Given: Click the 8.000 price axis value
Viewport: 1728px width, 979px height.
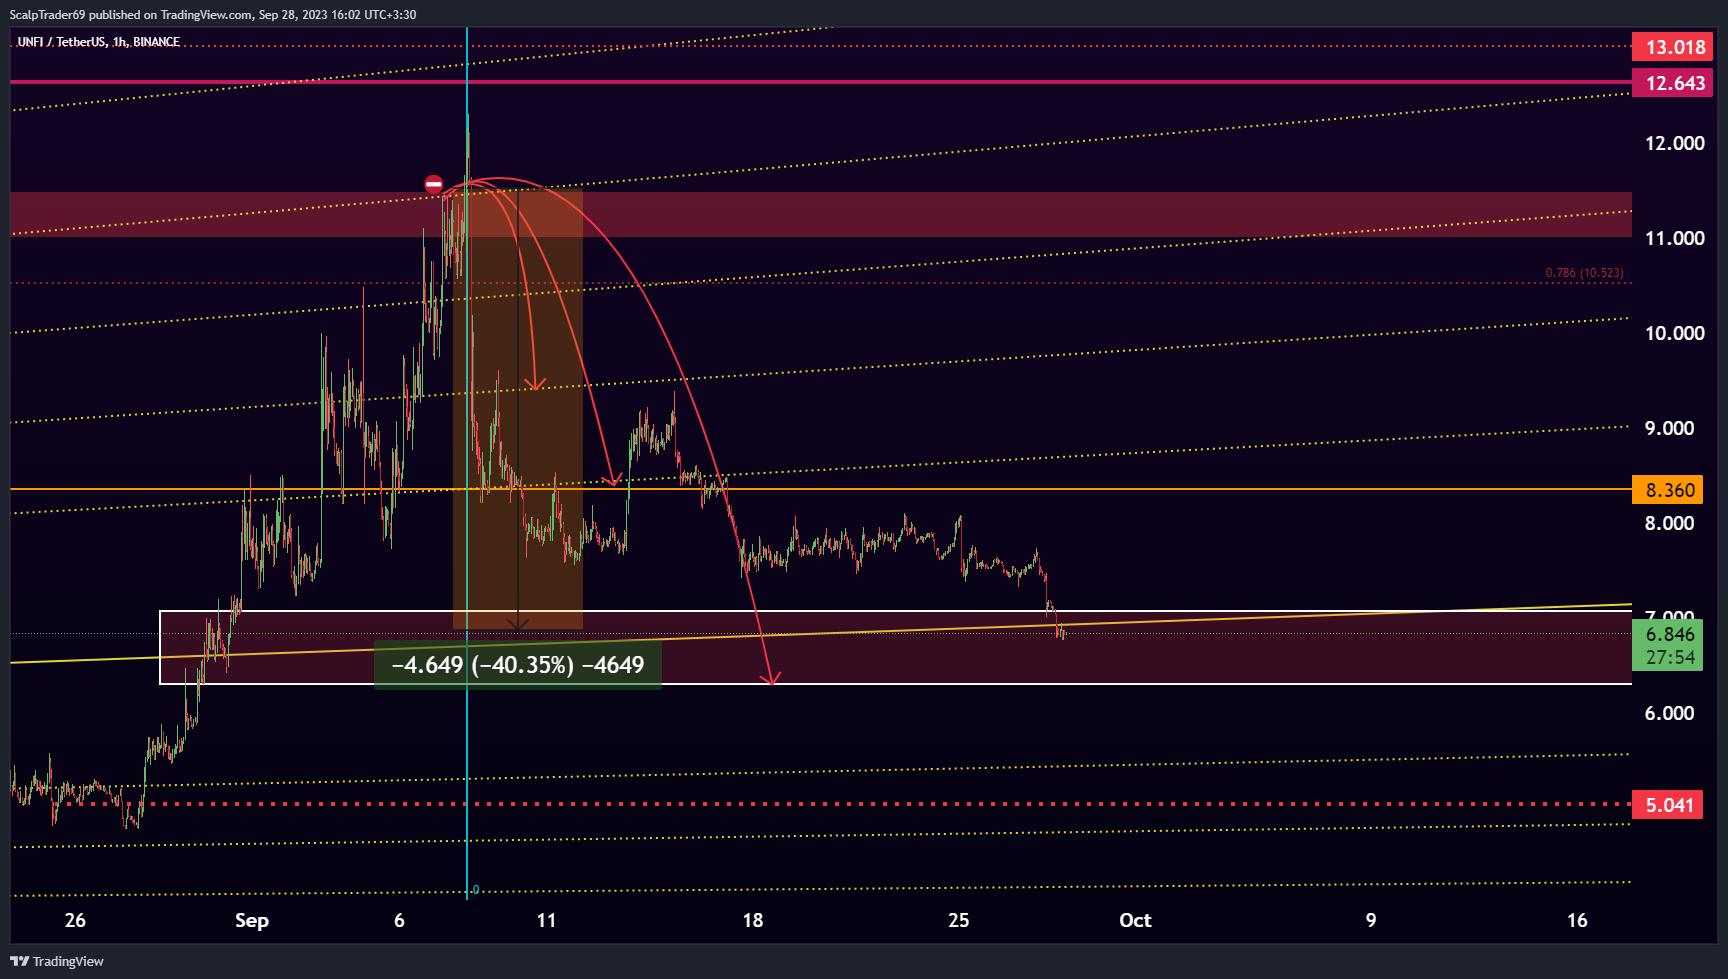Looking at the screenshot, I should (1670, 523).
